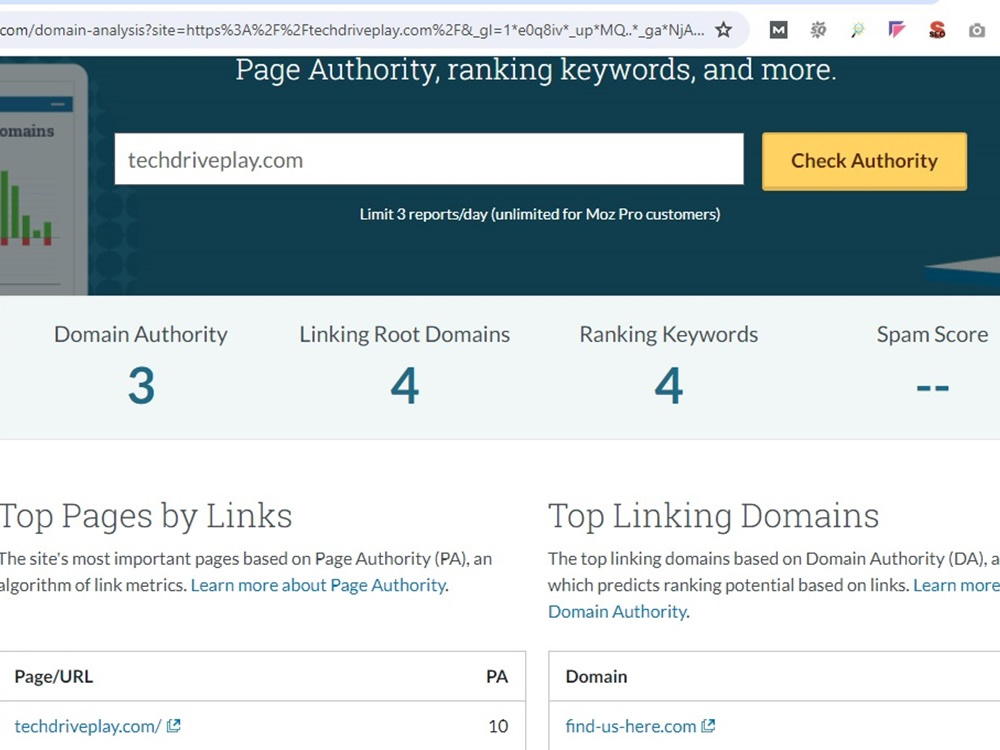Click the browser address bar URL

tap(353, 30)
